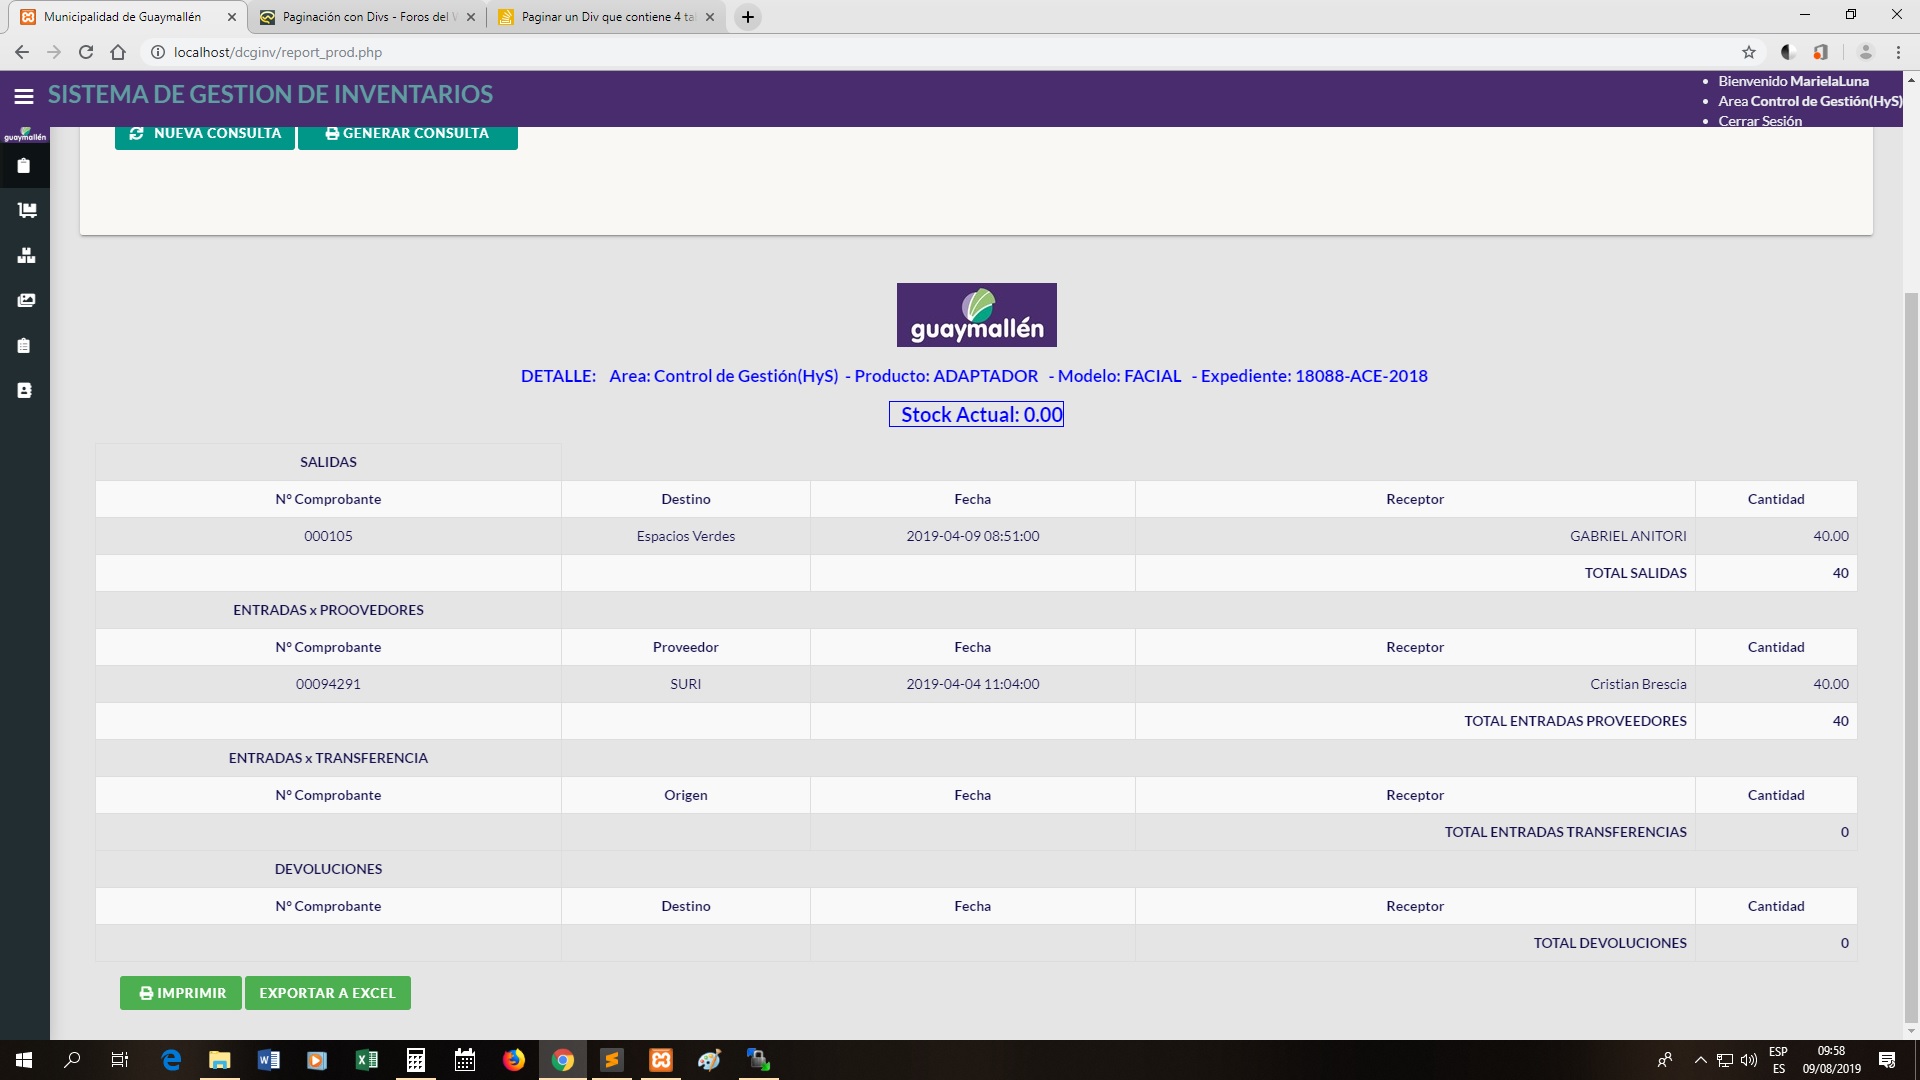Open File Explorer from the taskbar
Viewport: 1920px width, 1080px height.
pos(220,1060)
